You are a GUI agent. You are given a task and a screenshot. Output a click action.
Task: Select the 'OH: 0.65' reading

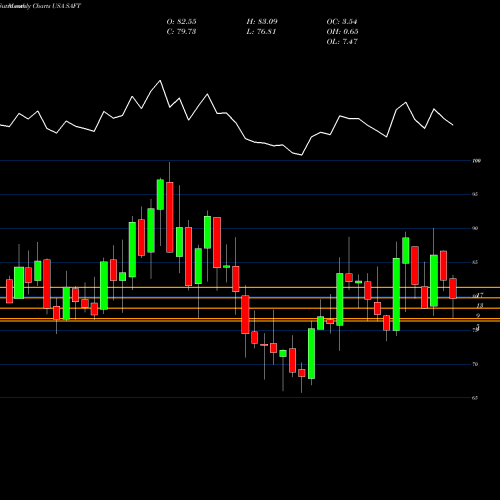tap(342, 32)
